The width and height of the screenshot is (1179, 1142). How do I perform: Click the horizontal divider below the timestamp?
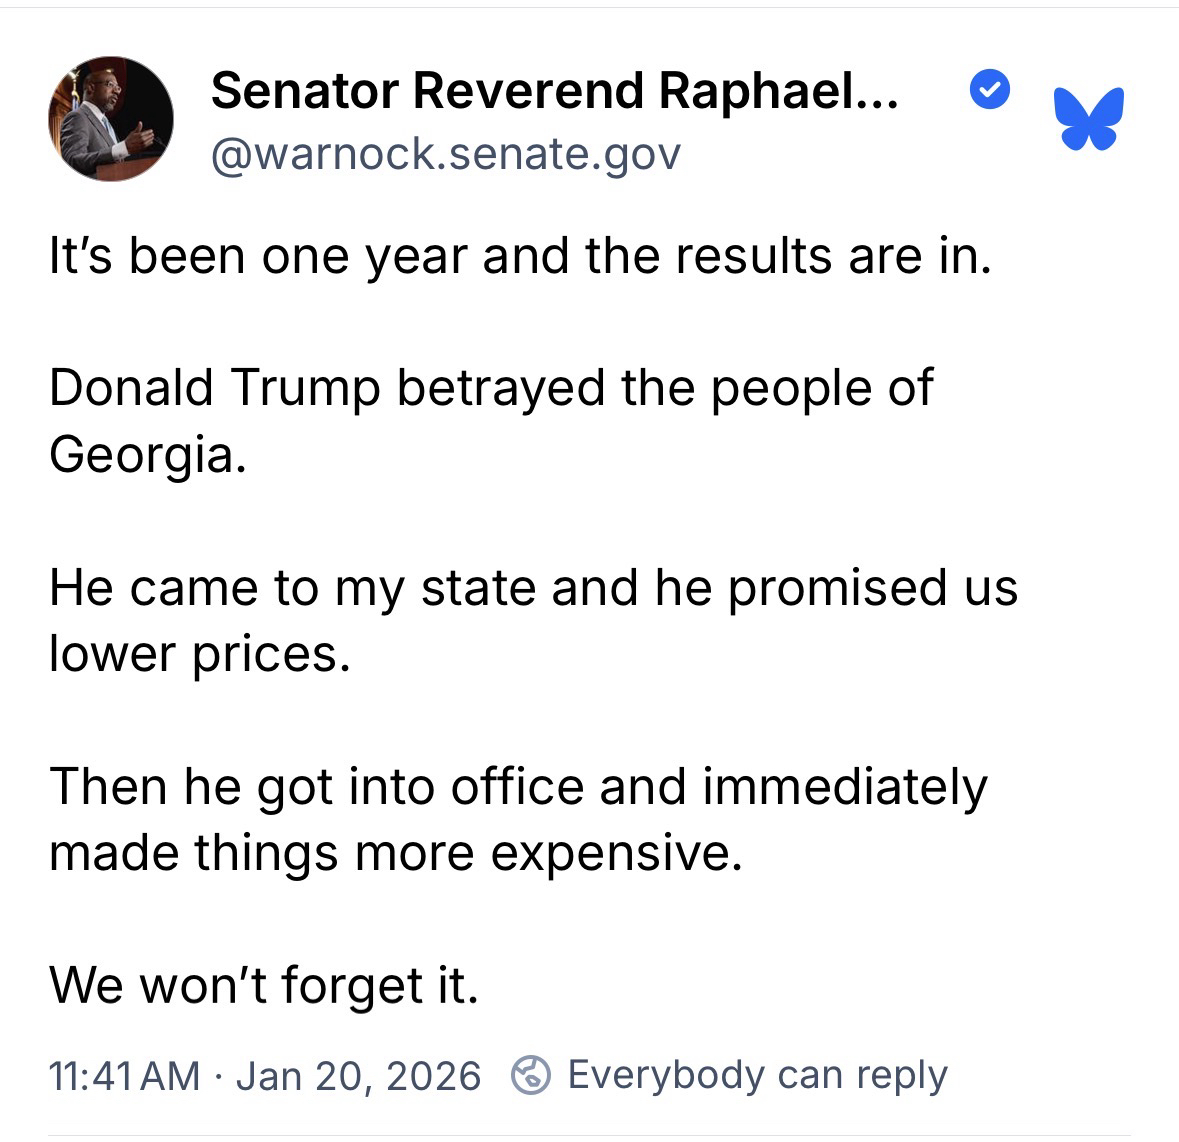pyautogui.click(x=589, y=1136)
